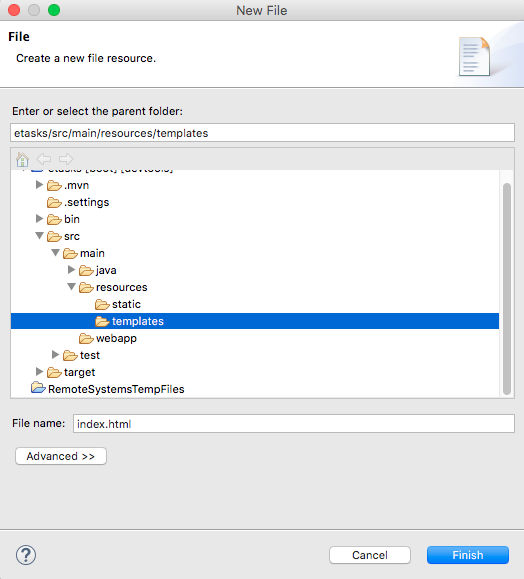Click the Back arrow in tree toolbar
The image size is (524, 579).
point(44,159)
